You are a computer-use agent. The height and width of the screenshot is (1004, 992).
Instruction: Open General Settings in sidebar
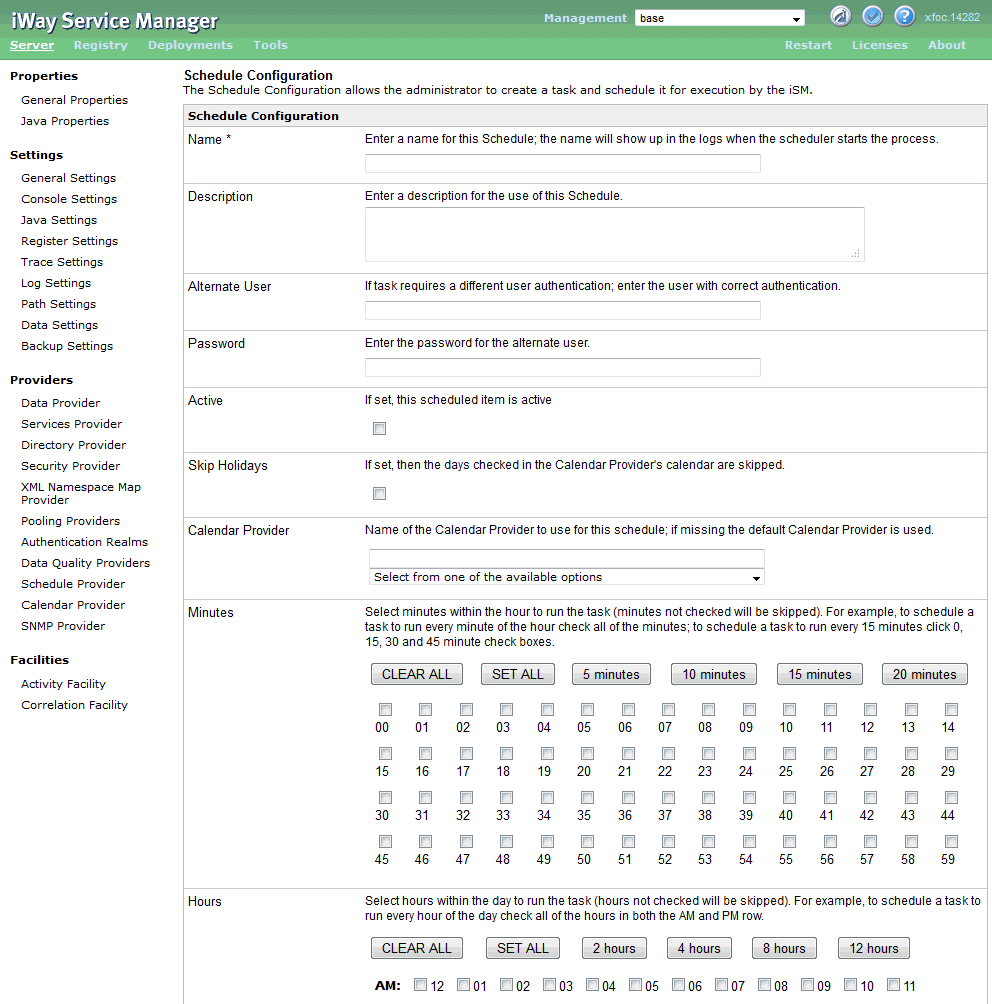[69, 178]
